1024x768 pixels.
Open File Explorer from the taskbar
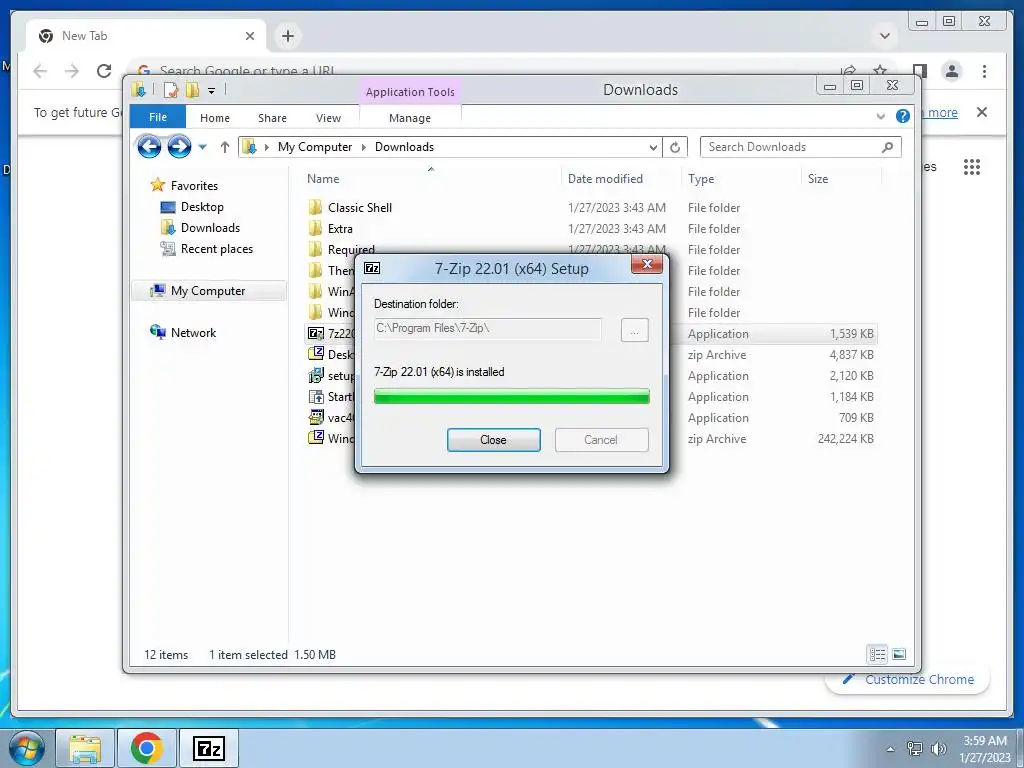[x=86, y=748]
